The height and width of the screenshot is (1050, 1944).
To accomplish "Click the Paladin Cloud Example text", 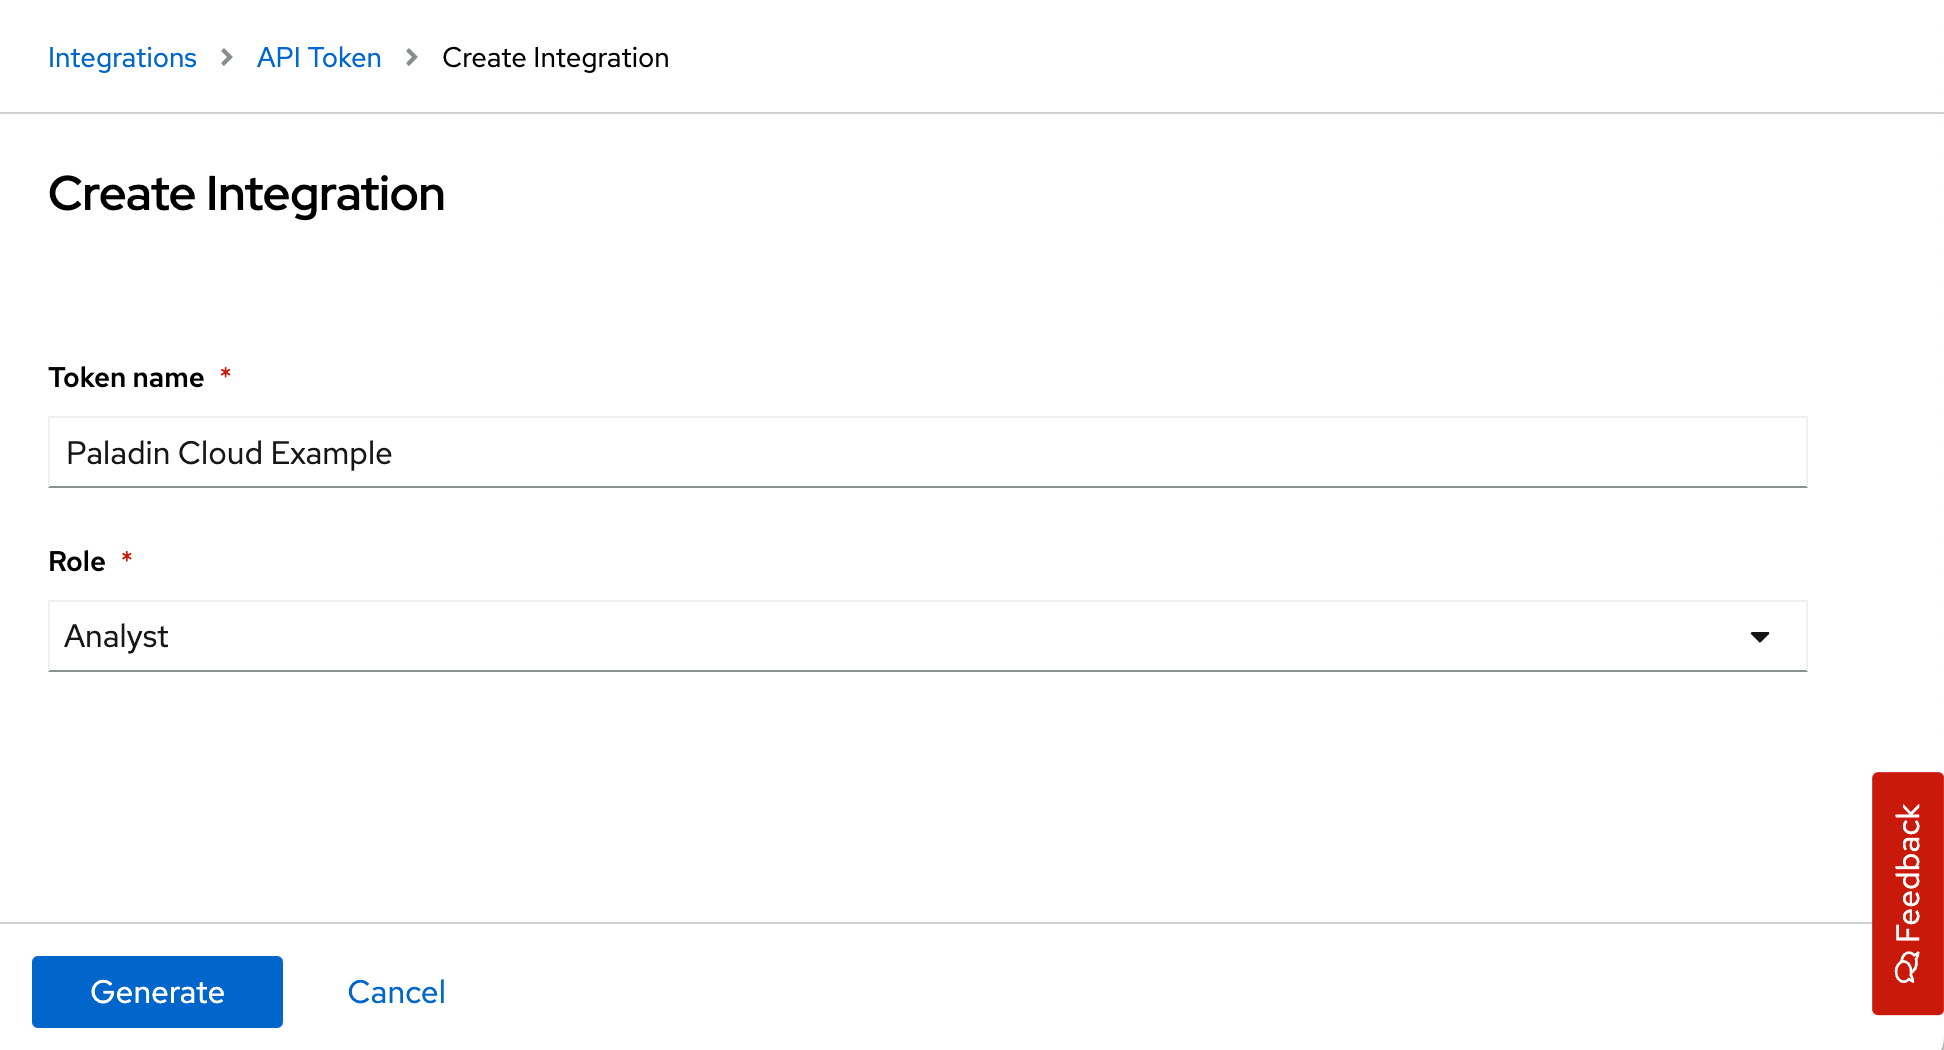I will [229, 453].
